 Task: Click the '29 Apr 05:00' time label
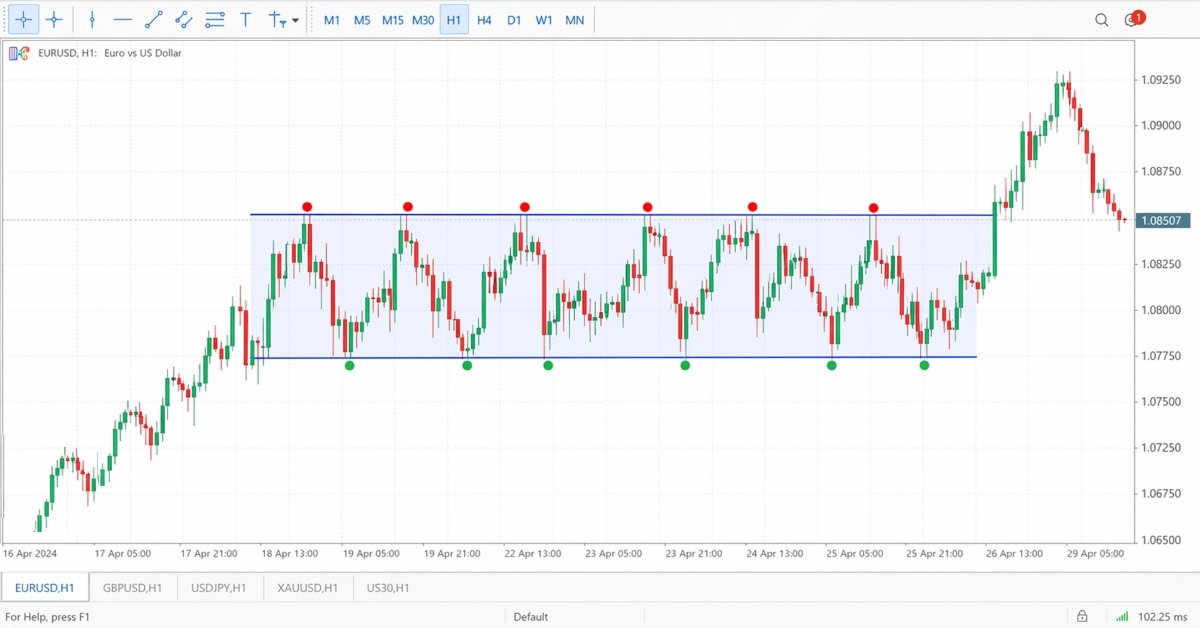click(x=1095, y=553)
